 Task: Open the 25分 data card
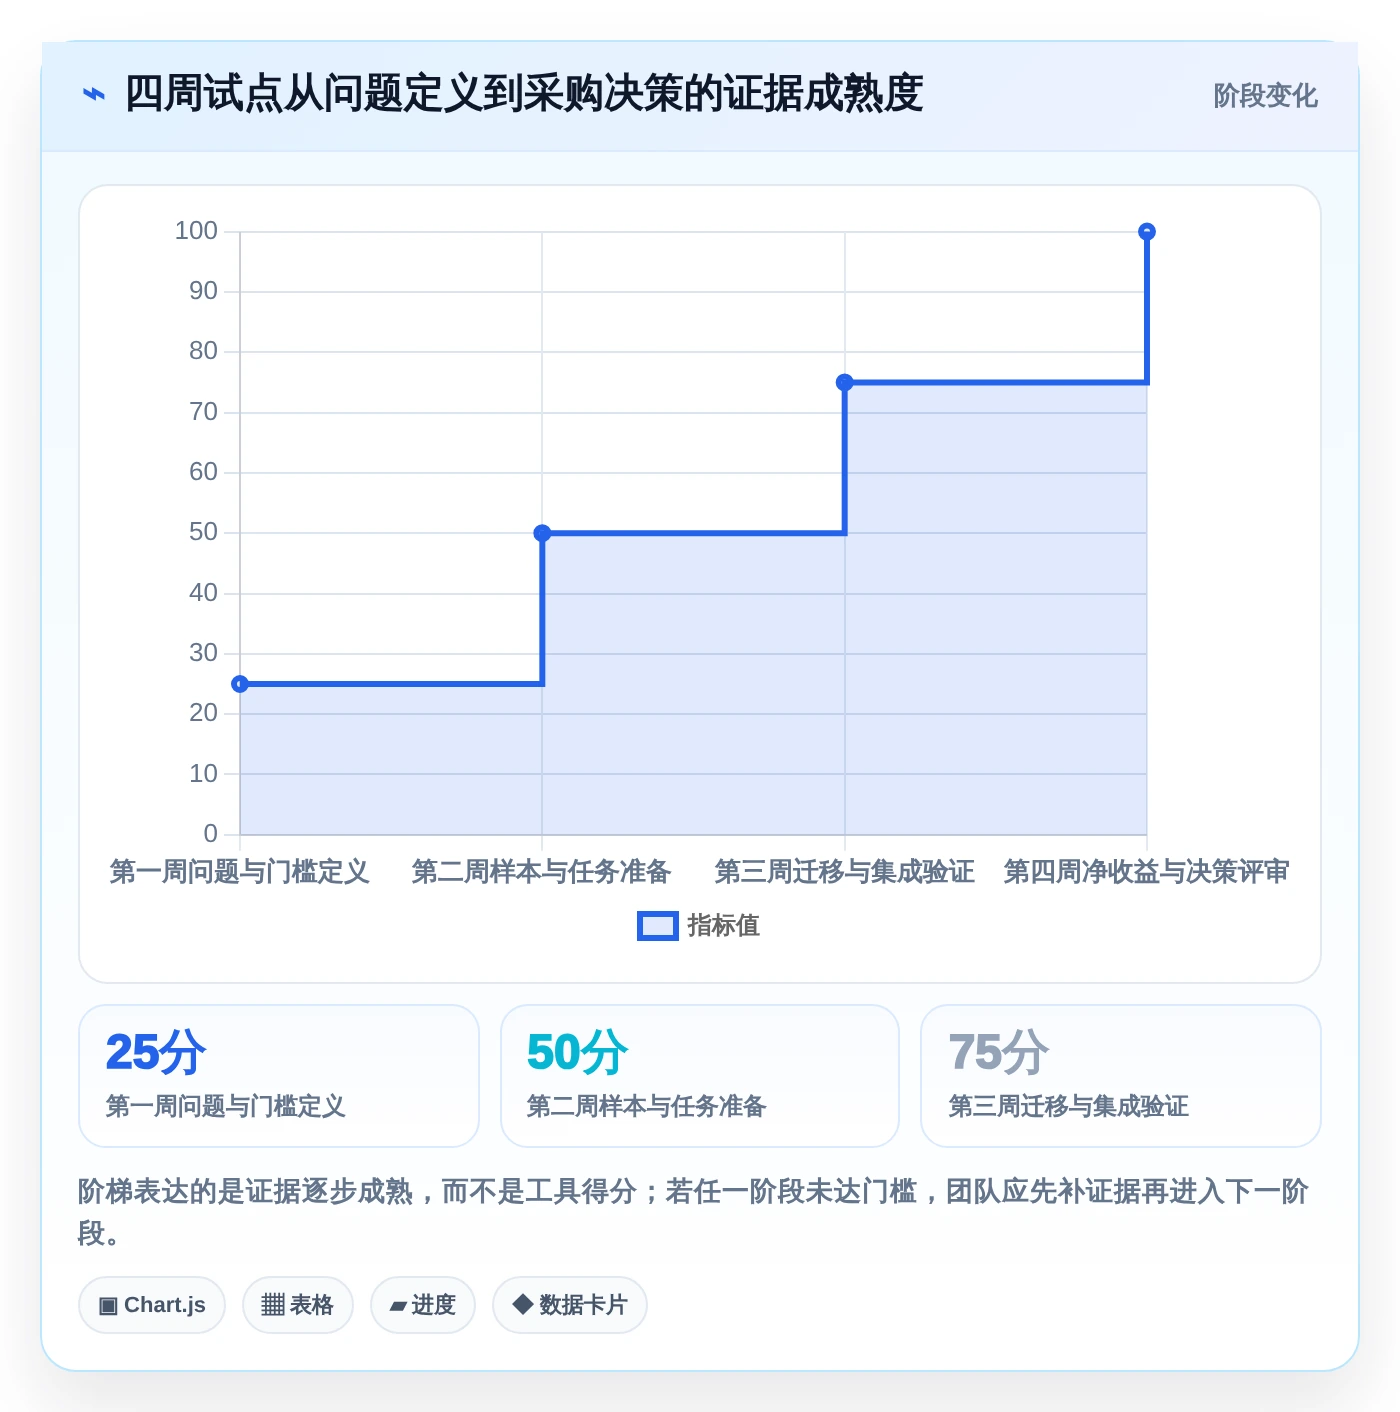click(279, 1076)
